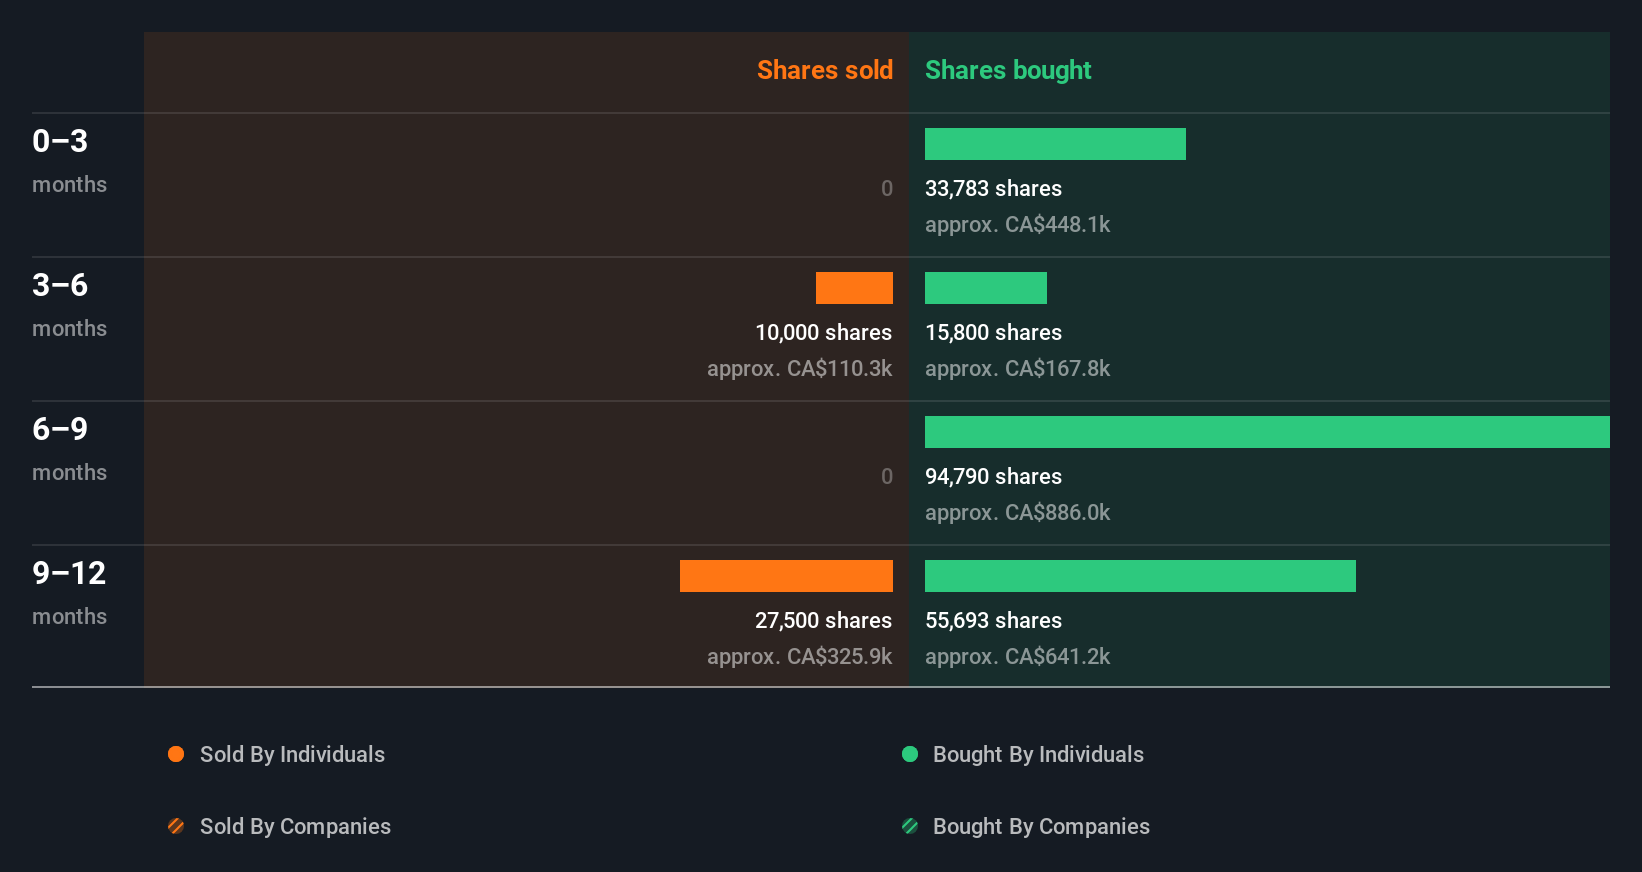Viewport: 1642px width, 872px height.
Task: Click the striped Bought By Companies legend icon
Action: (x=910, y=826)
